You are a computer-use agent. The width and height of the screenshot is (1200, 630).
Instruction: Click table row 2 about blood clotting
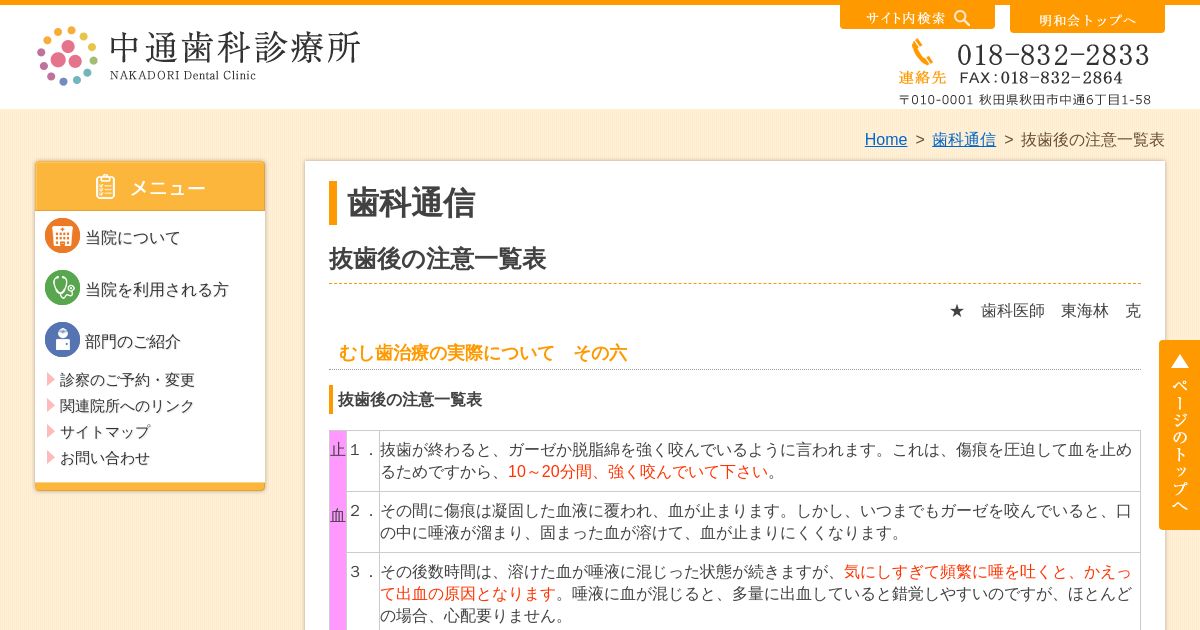743,522
